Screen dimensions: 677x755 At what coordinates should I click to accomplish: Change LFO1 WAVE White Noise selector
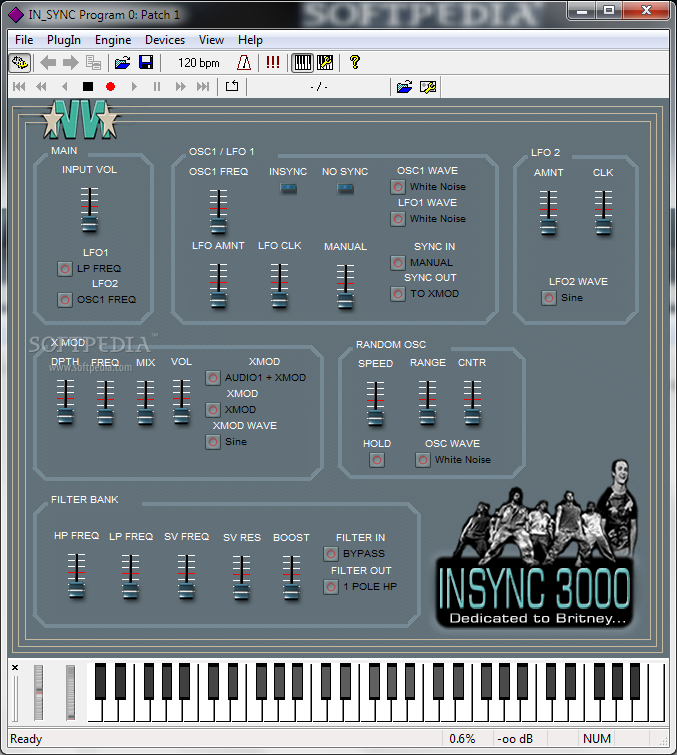tap(398, 219)
